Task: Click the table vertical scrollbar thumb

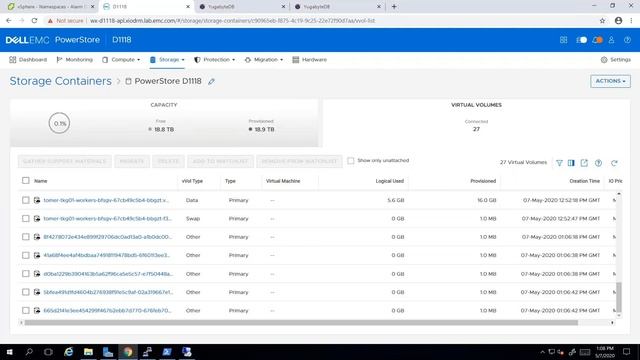Action: (619, 297)
